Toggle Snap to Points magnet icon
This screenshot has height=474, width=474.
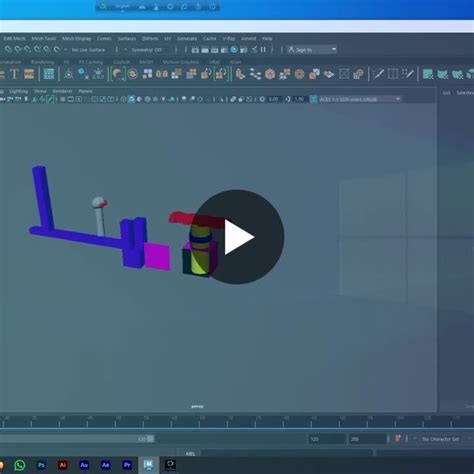(x=27, y=50)
